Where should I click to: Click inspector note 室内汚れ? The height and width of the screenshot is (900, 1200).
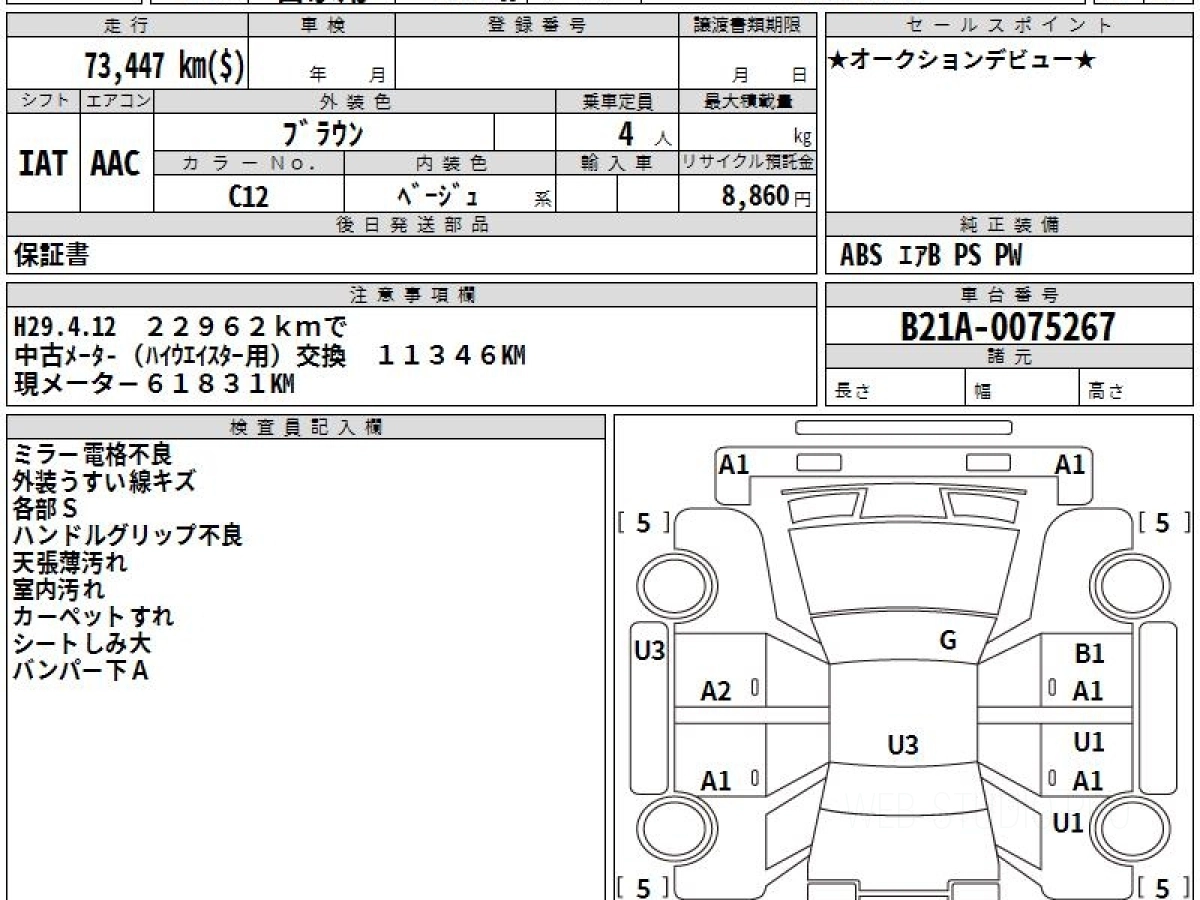click(x=58, y=590)
